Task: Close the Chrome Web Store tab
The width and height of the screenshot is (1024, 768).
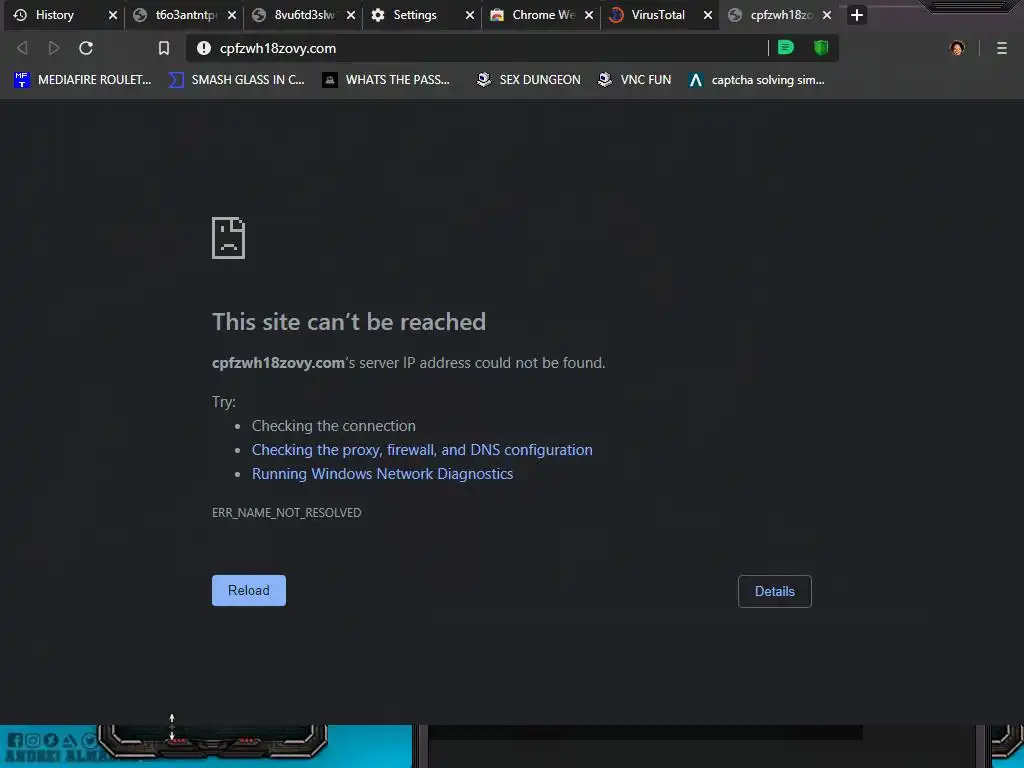Action: click(589, 15)
